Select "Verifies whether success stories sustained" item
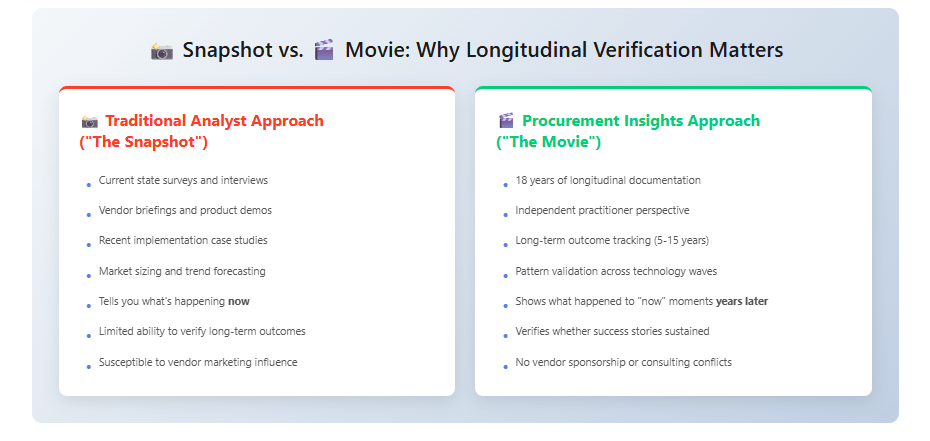930x441 pixels. coord(613,331)
